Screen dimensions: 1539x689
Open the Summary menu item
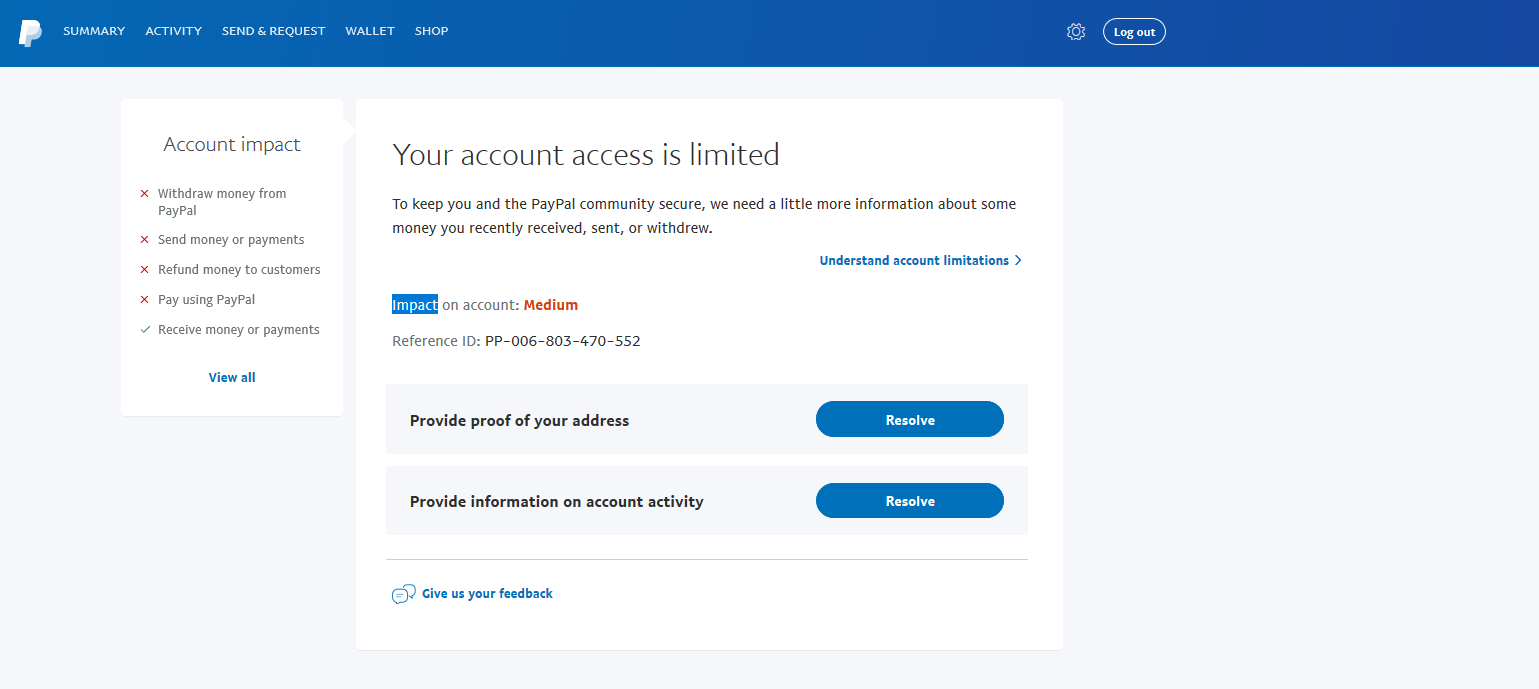(x=94, y=31)
